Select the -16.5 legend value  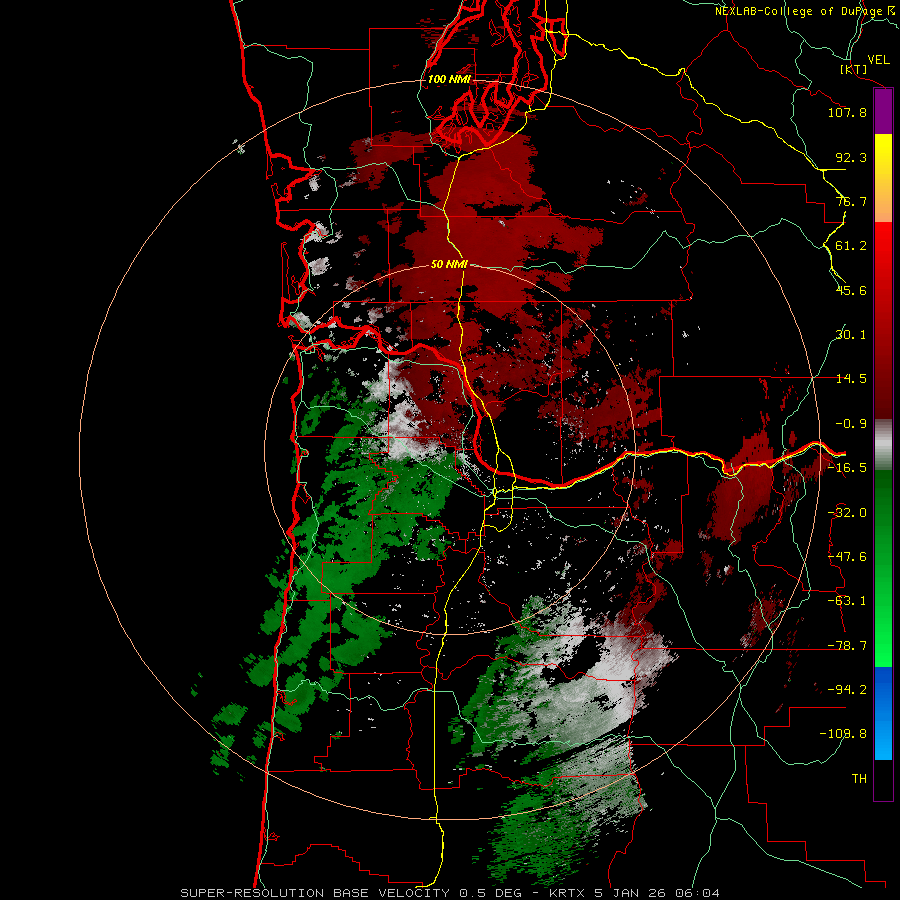[x=847, y=468]
